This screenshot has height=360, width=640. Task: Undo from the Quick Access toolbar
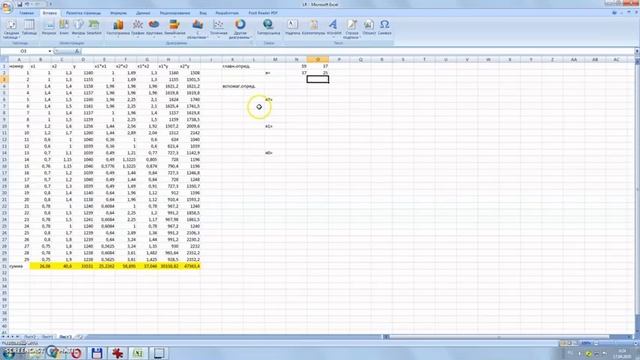[27, 4]
